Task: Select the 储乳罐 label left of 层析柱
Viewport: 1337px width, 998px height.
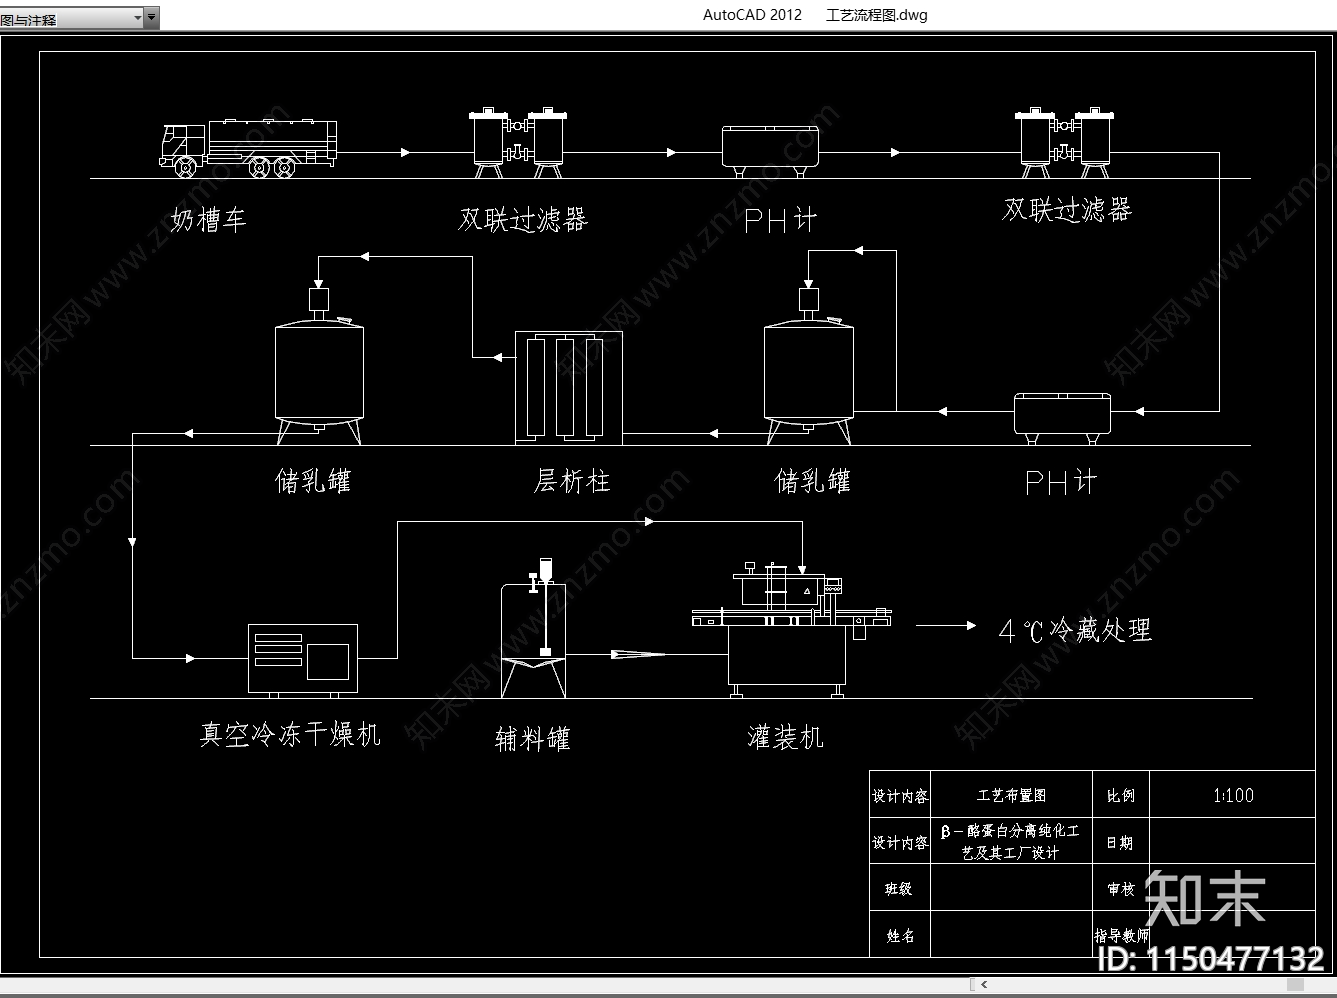Action: (x=313, y=481)
